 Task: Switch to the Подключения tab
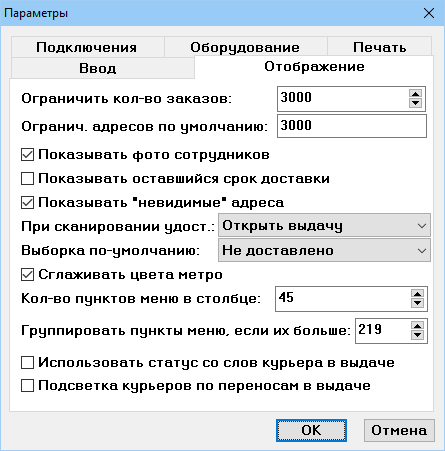click(87, 47)
